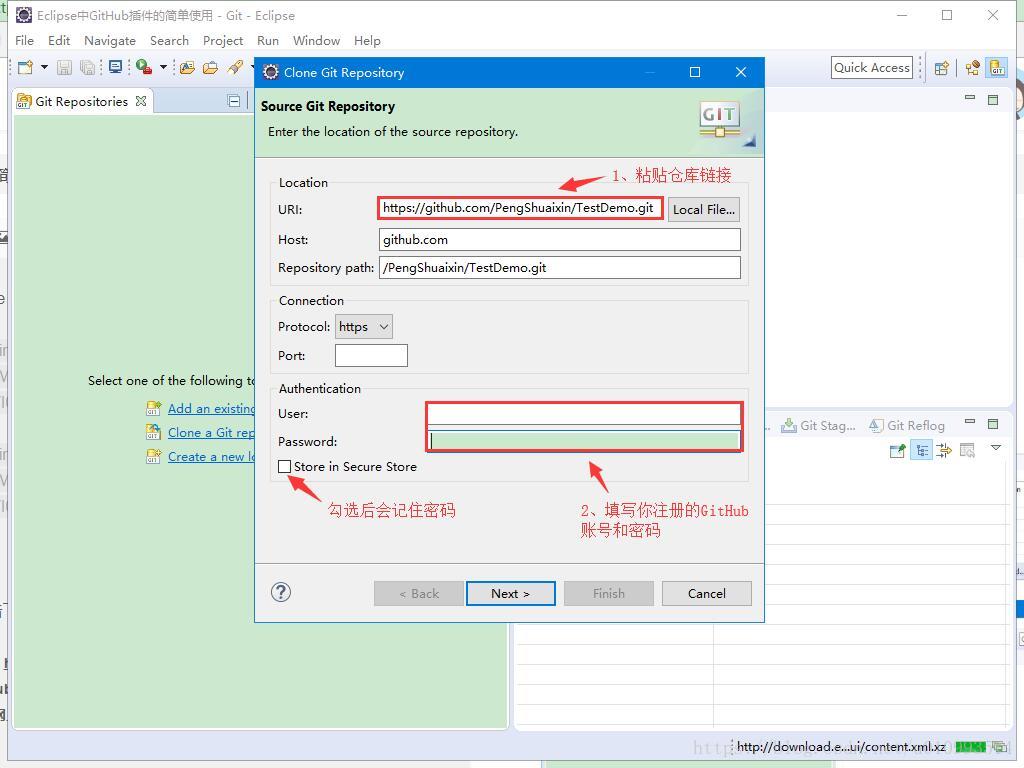Open the Navigate menu
This screenshot has width=1024, height=768.
tap(110, 40)
